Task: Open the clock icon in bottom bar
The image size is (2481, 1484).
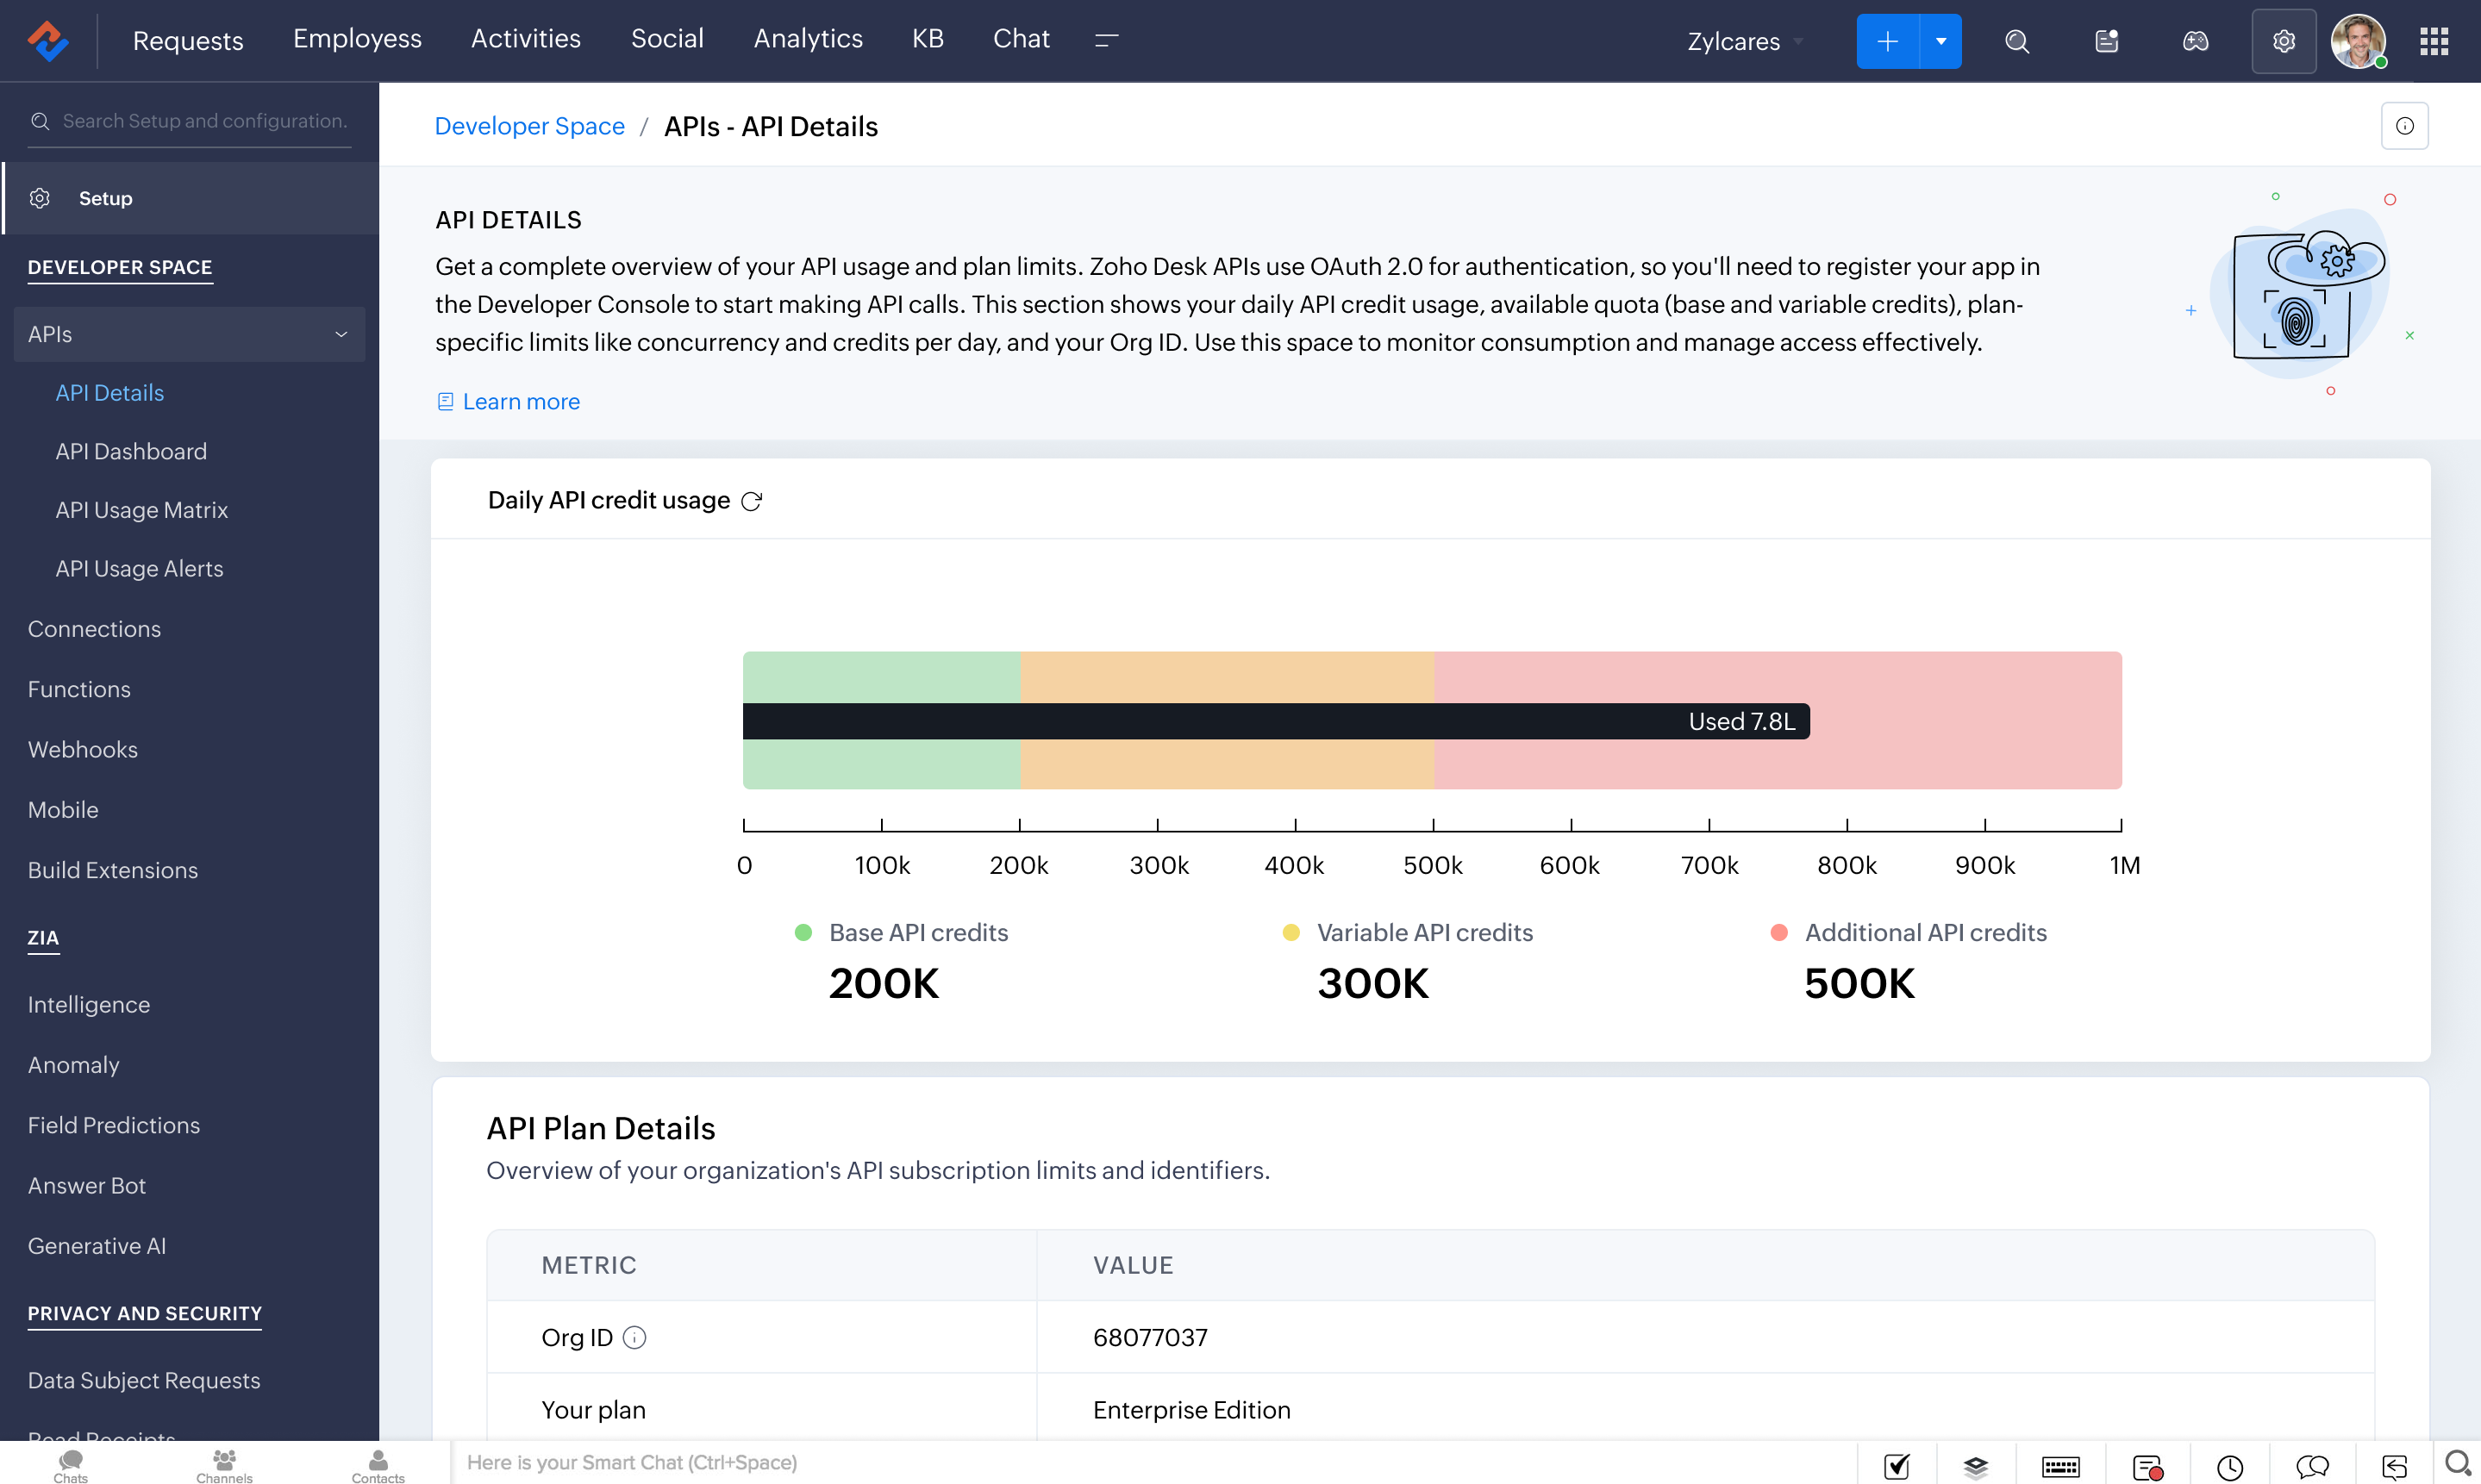Action: click(x=2229, y=1466)
